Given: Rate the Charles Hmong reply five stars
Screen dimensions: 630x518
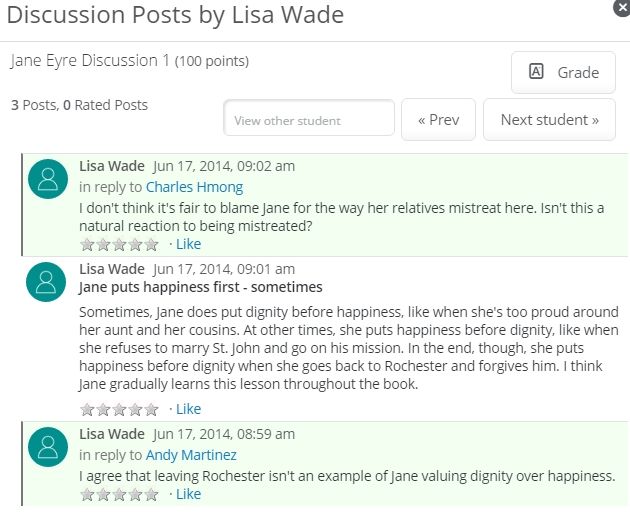Looking at the screenshot, I should [x=151, y=244].
